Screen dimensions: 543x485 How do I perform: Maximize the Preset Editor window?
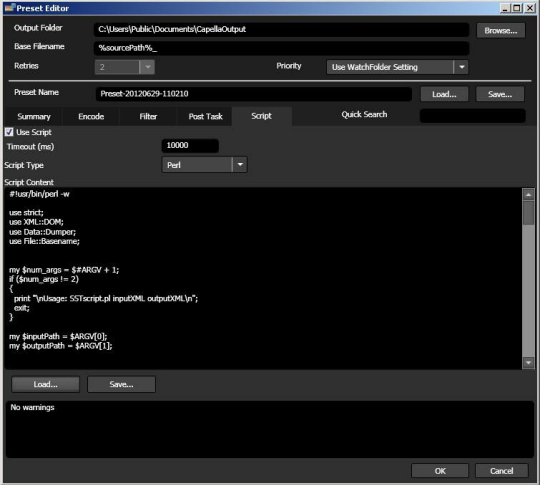(x=517, y=8)
